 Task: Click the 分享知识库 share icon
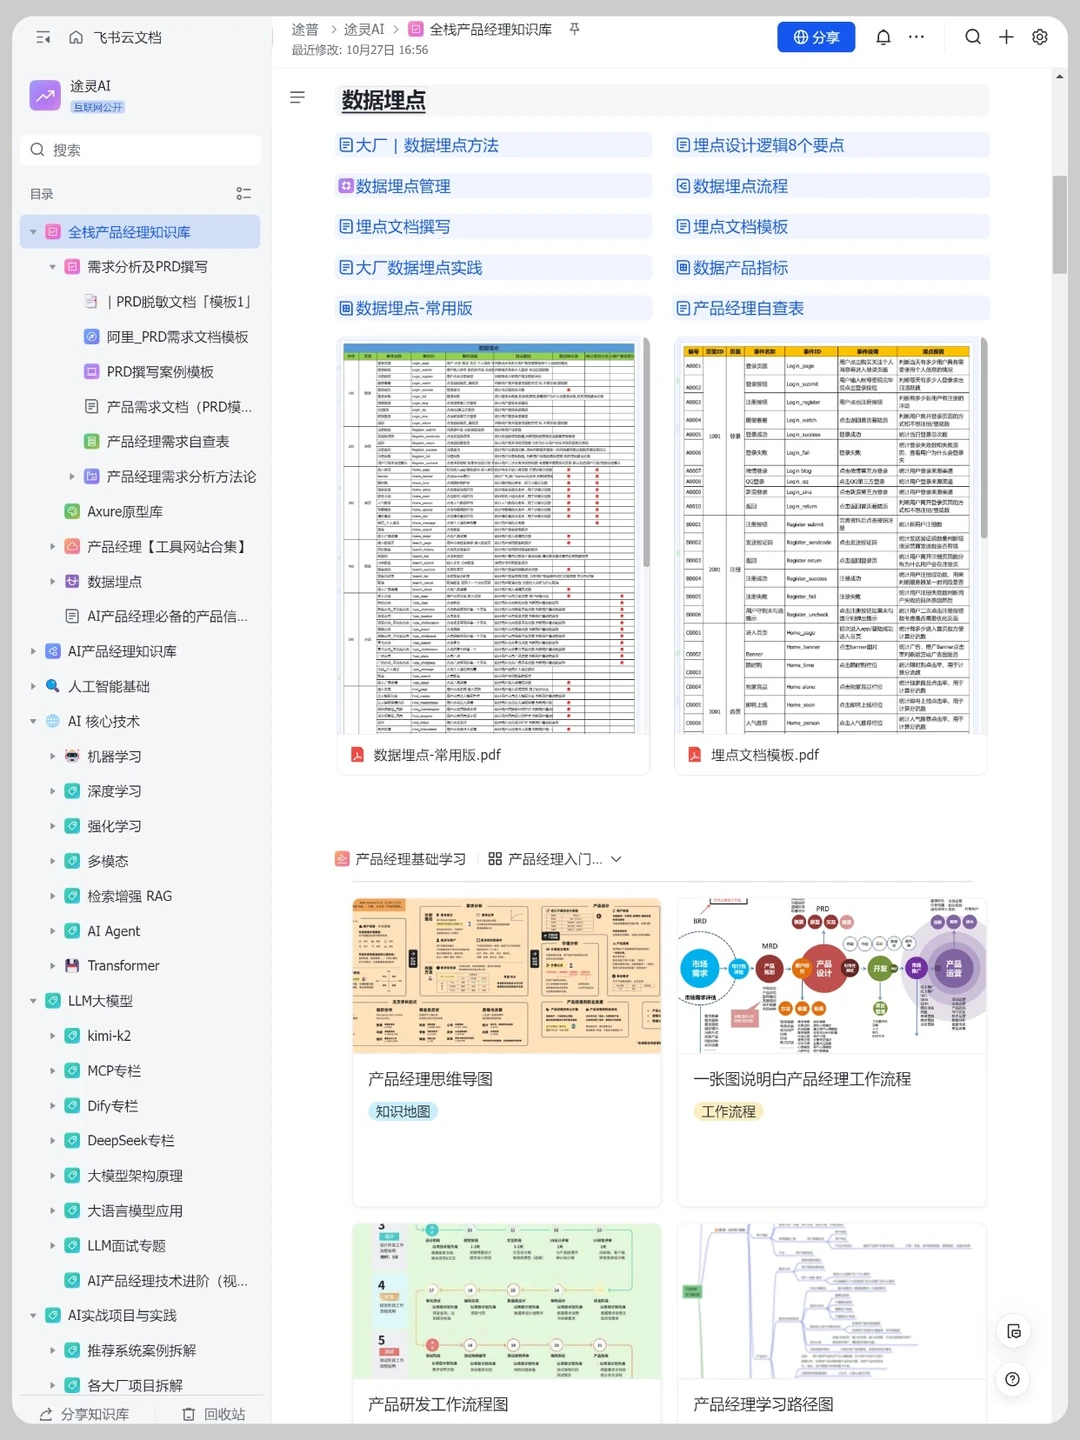click(46, 1414)
